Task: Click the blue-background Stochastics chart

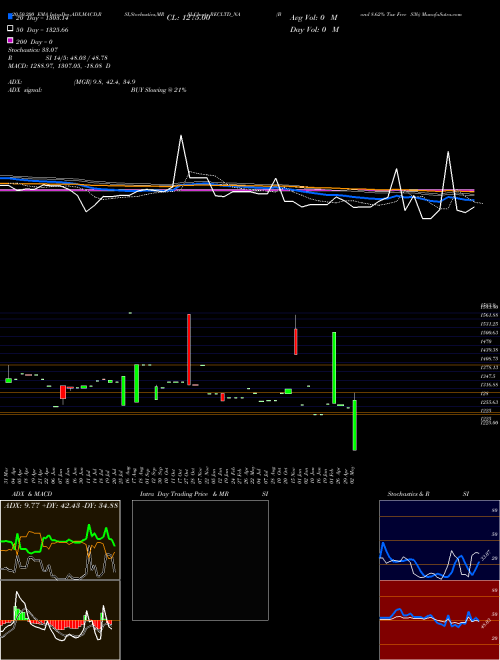Action: click(x=439, y=540)
